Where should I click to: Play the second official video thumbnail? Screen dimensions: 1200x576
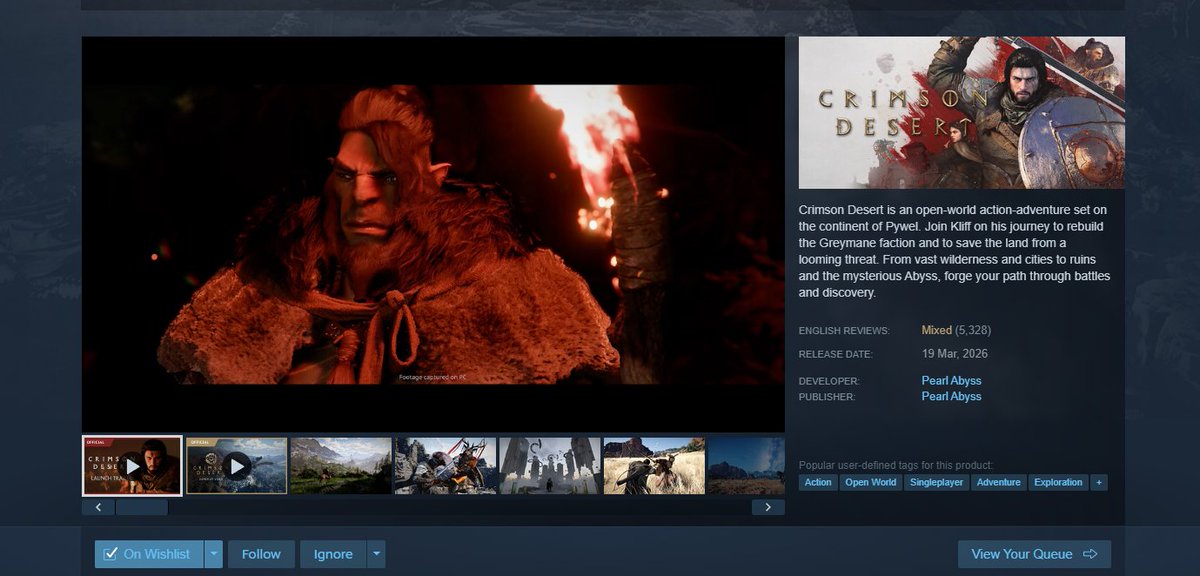(x=237, y=466)
